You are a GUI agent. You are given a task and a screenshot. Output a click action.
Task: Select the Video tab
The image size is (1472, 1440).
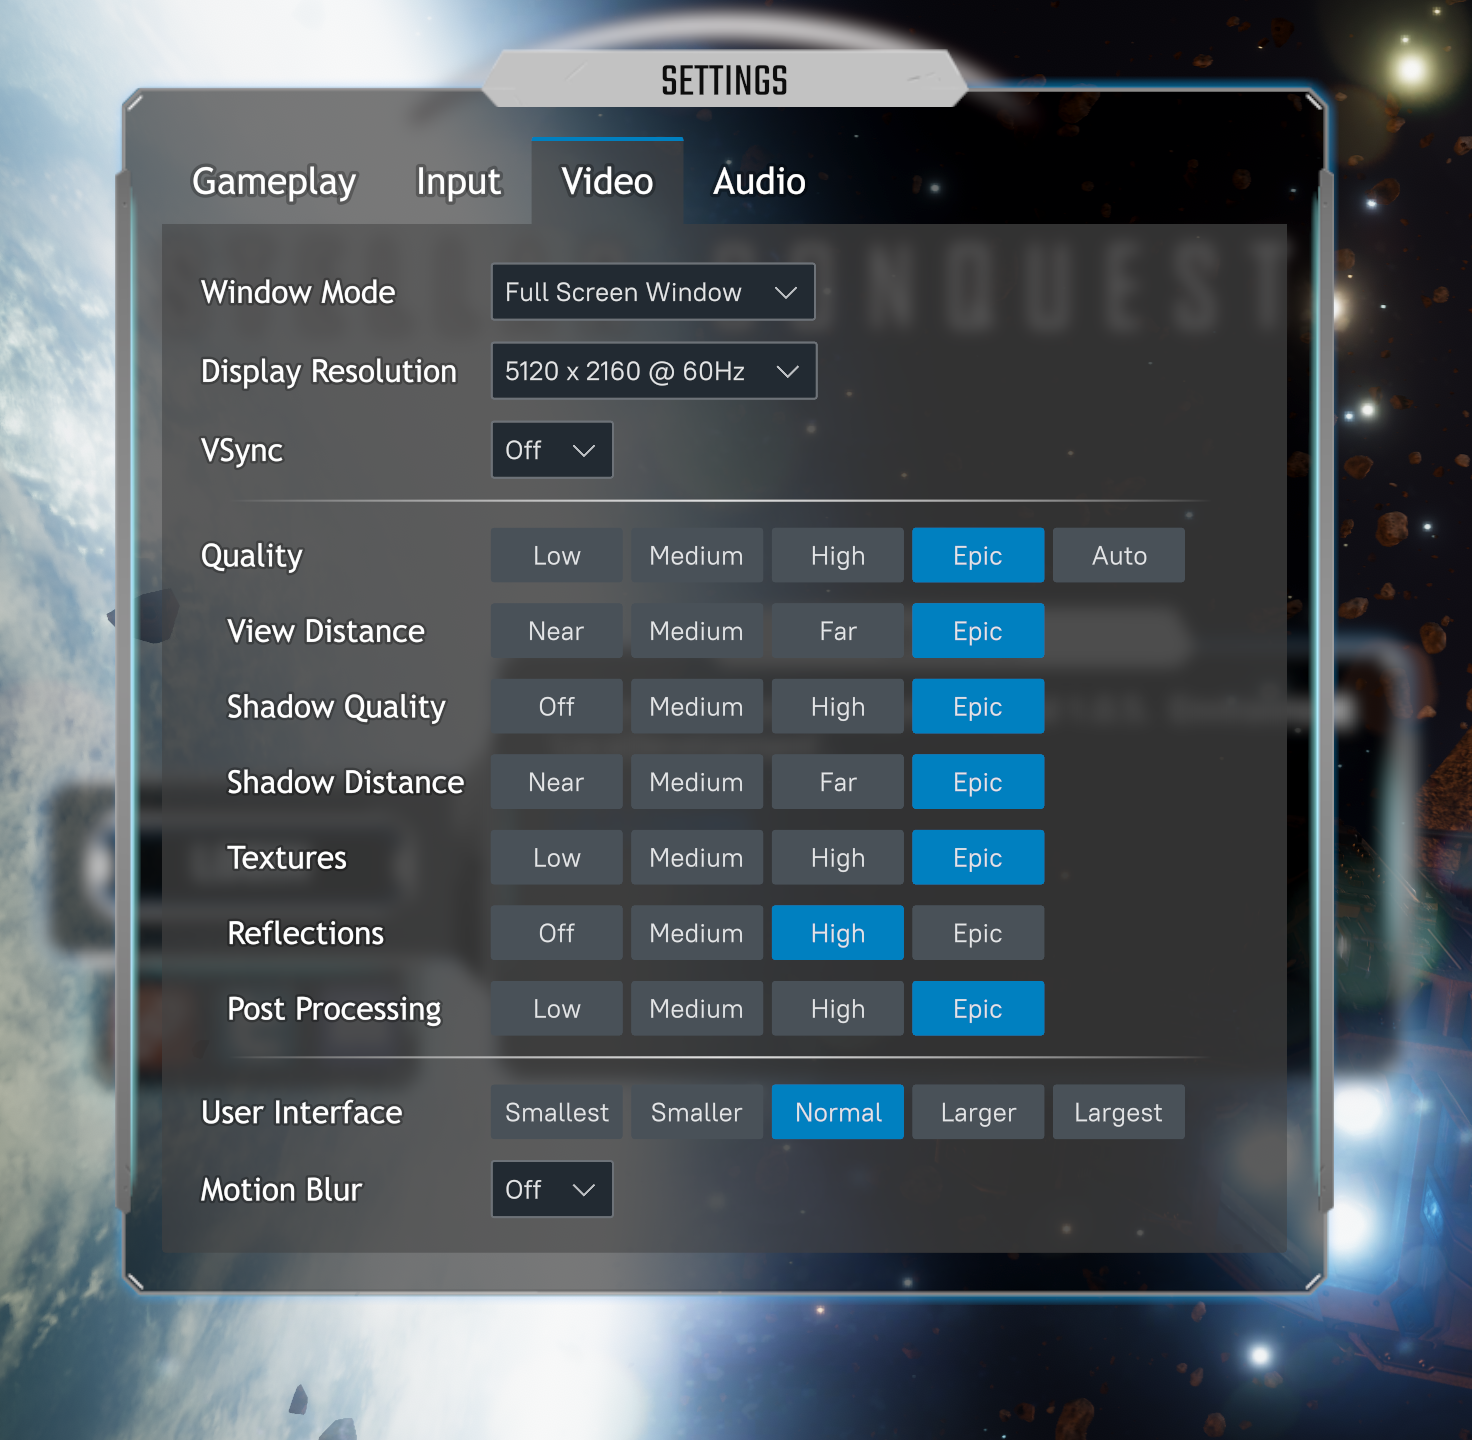(607, 182)
